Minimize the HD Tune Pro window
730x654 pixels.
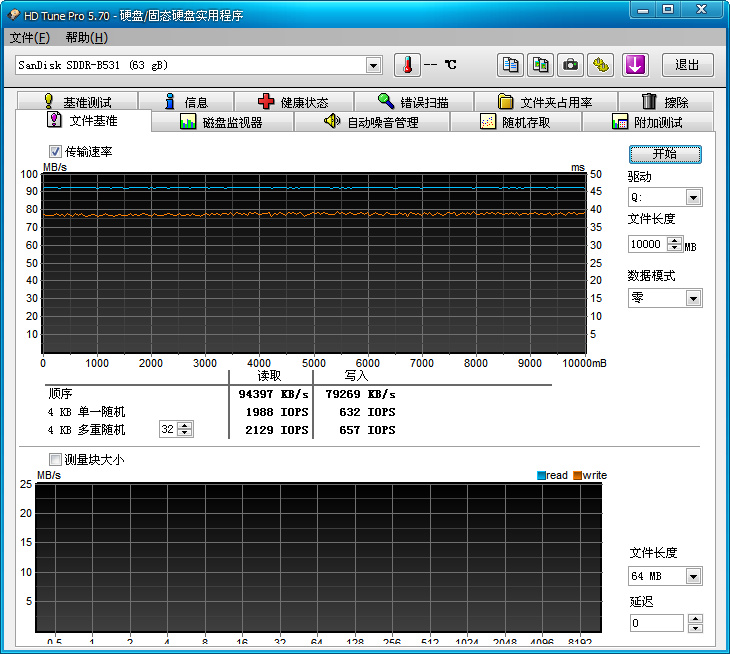[643, 9]
